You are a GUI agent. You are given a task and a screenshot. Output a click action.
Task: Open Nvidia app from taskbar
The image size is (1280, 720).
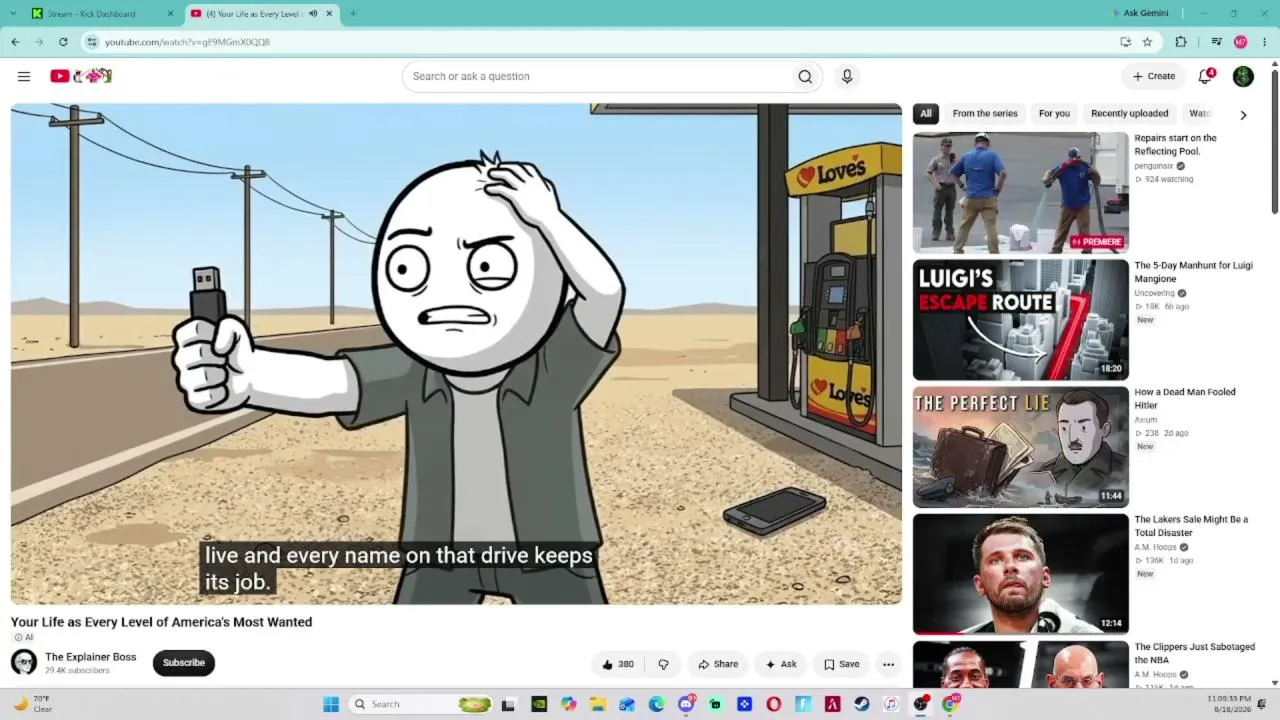pyautogui.click(x=539, y=704)
